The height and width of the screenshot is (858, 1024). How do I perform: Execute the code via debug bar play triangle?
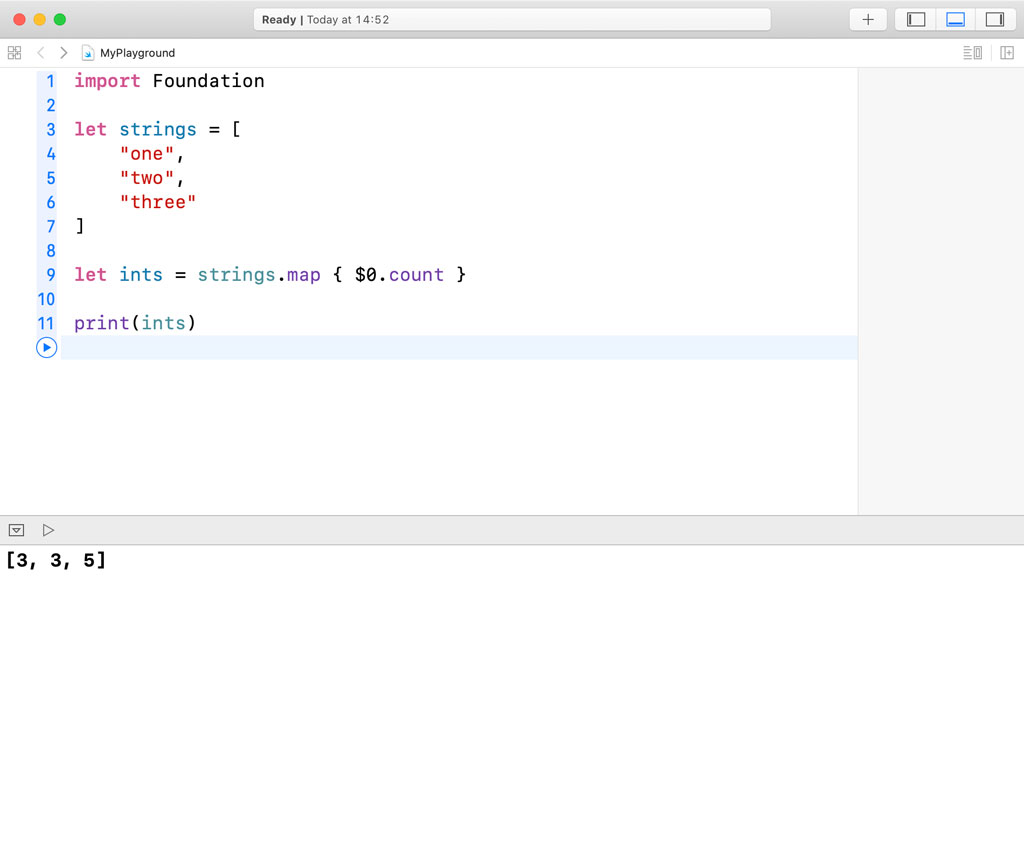coord(48,530)
